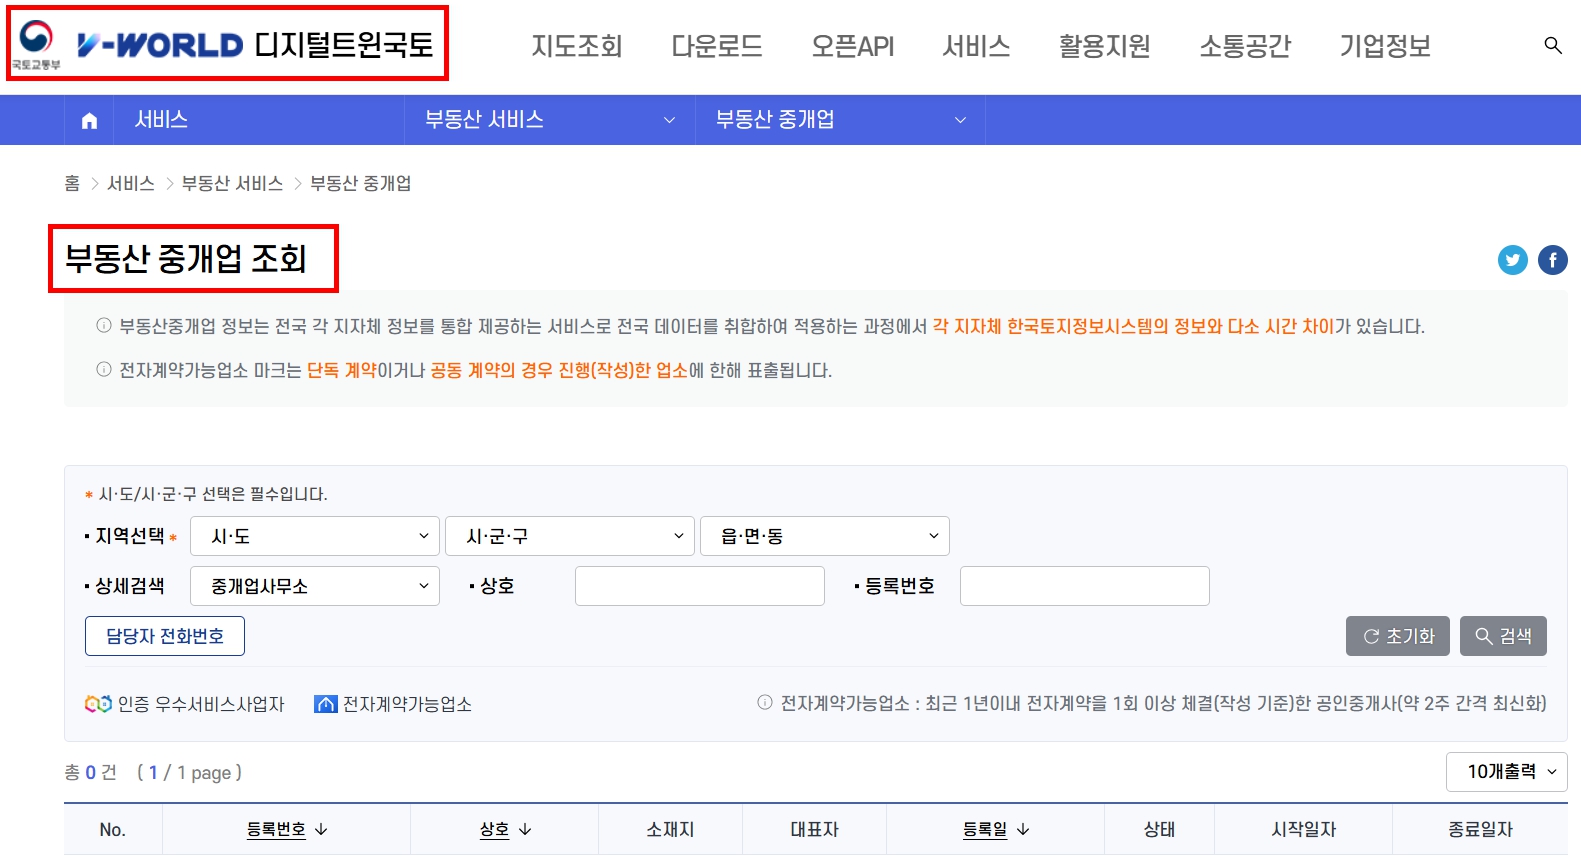Open the 소통공간 menu
1581x856 pixels.
[1245, 46]
